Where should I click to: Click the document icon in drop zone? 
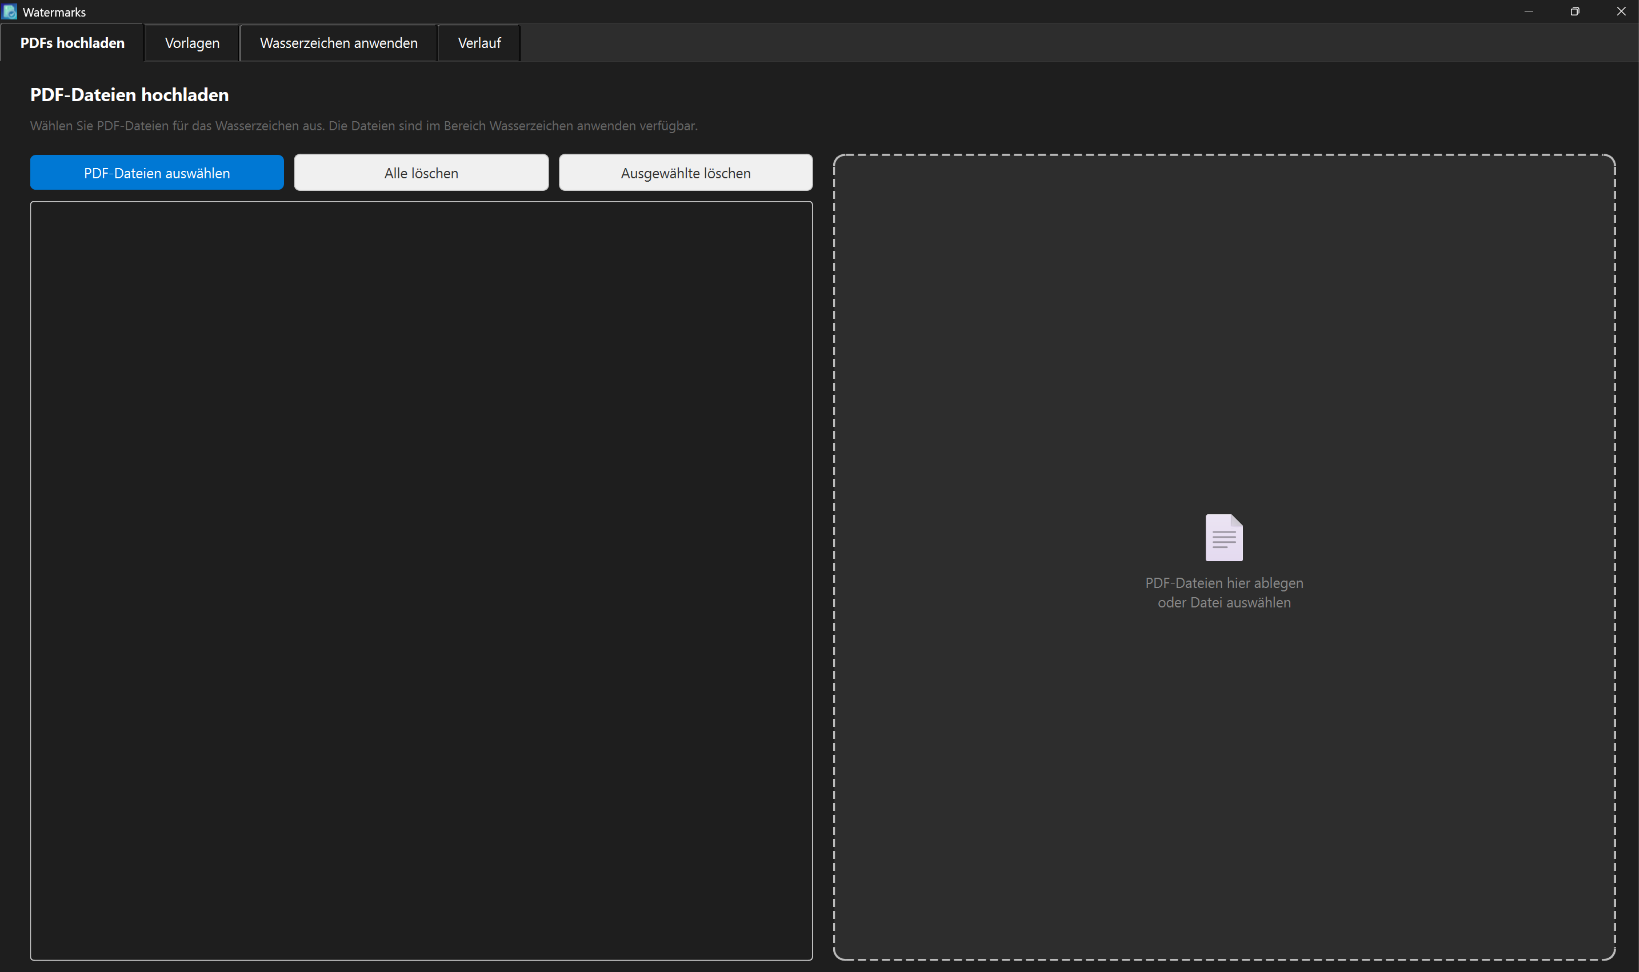tap(1224, 538)
